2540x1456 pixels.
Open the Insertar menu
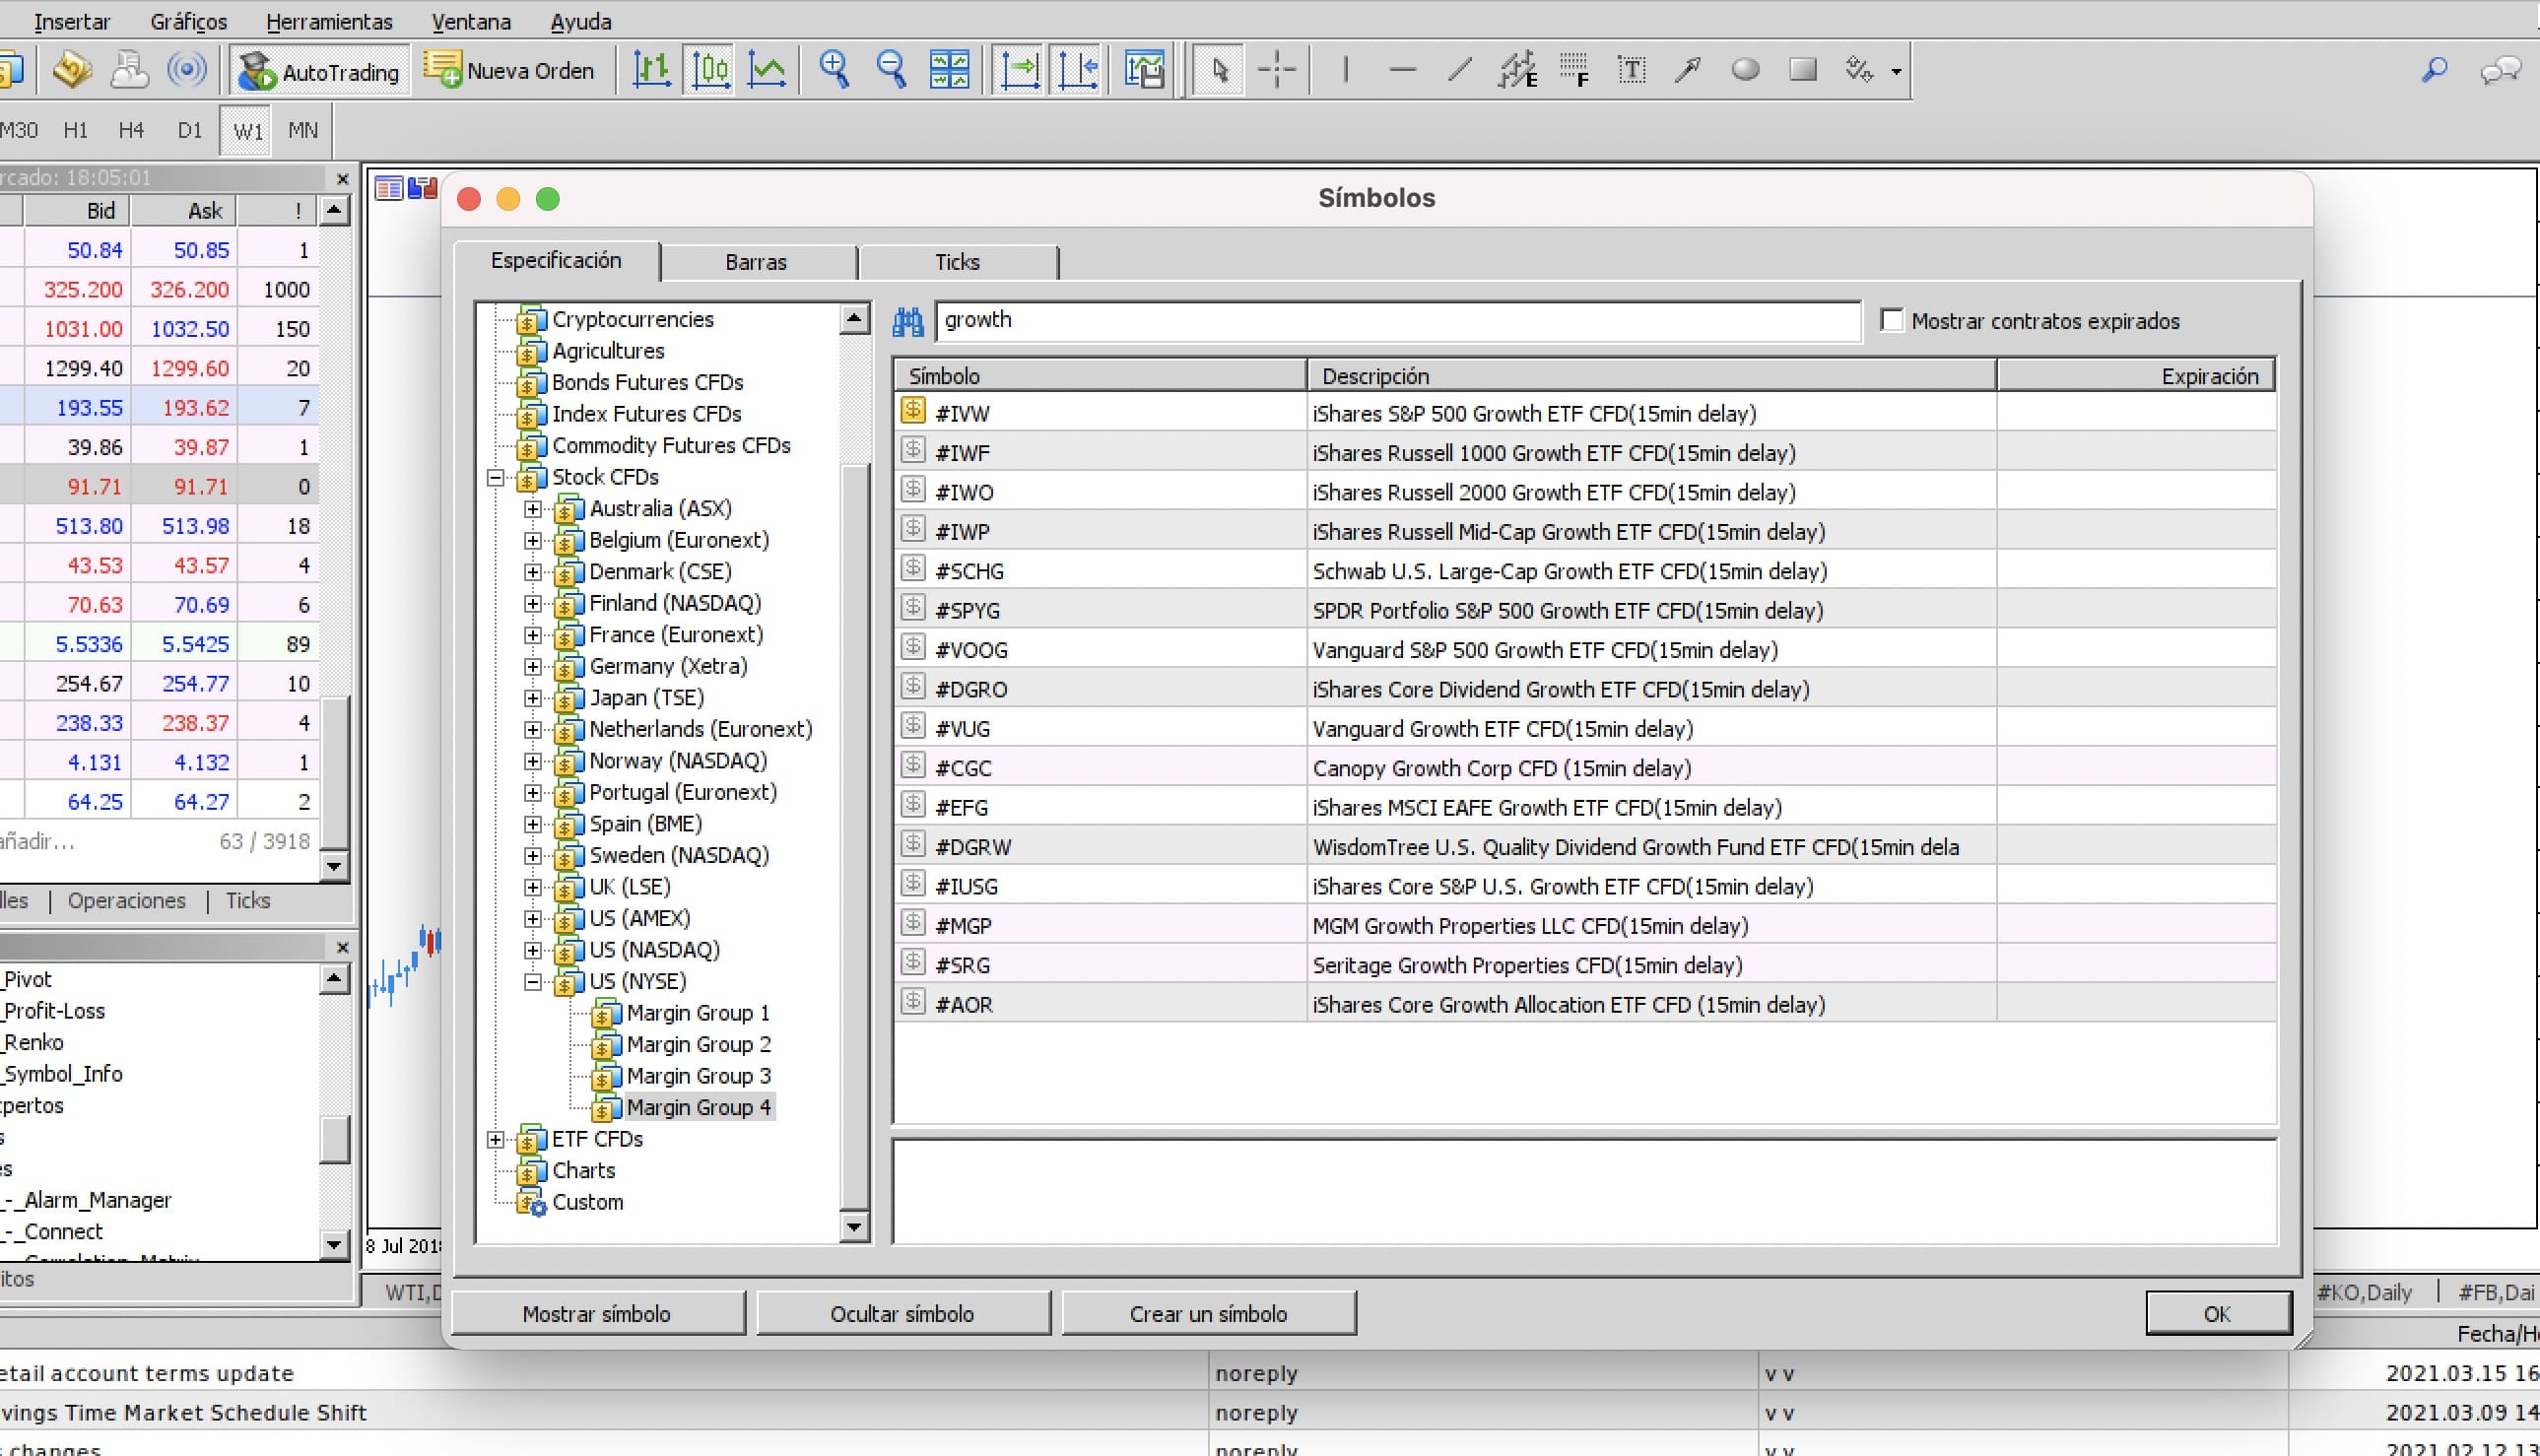tap(72, 21)
